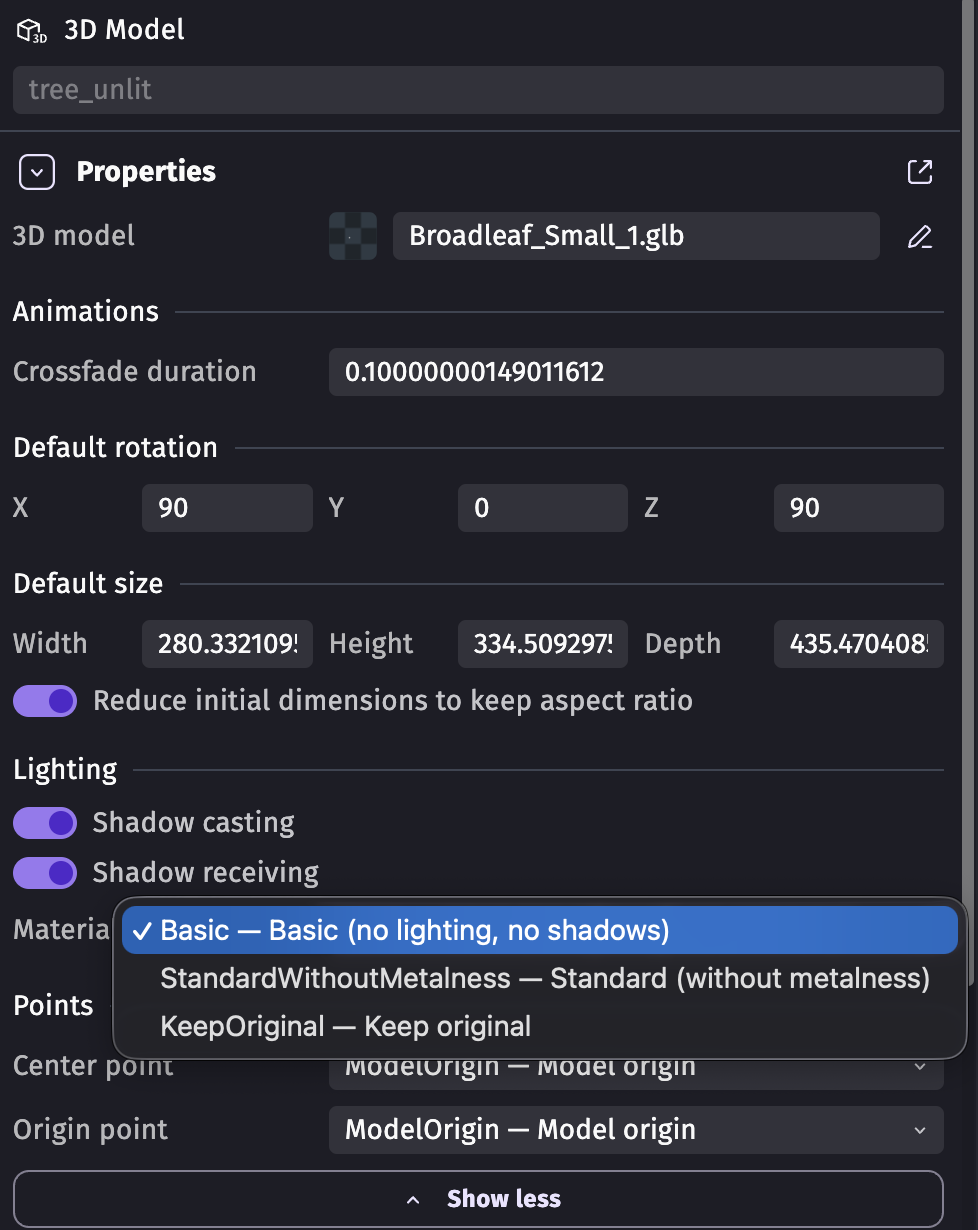Select the Broadleaf_Small_1.glb file name field
Viewport: 978px width, 1230px height.
click(x=636, y=236)
